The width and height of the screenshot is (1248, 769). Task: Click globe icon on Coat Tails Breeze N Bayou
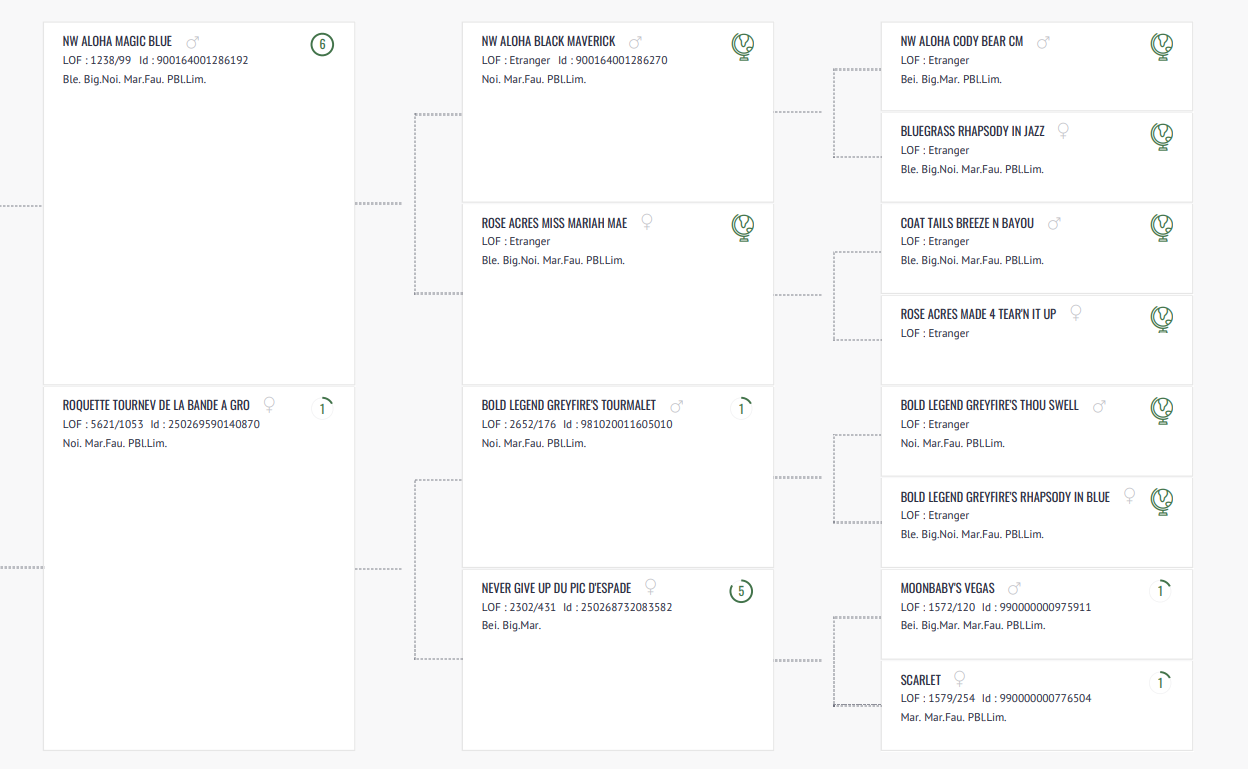coord(1161,227)
